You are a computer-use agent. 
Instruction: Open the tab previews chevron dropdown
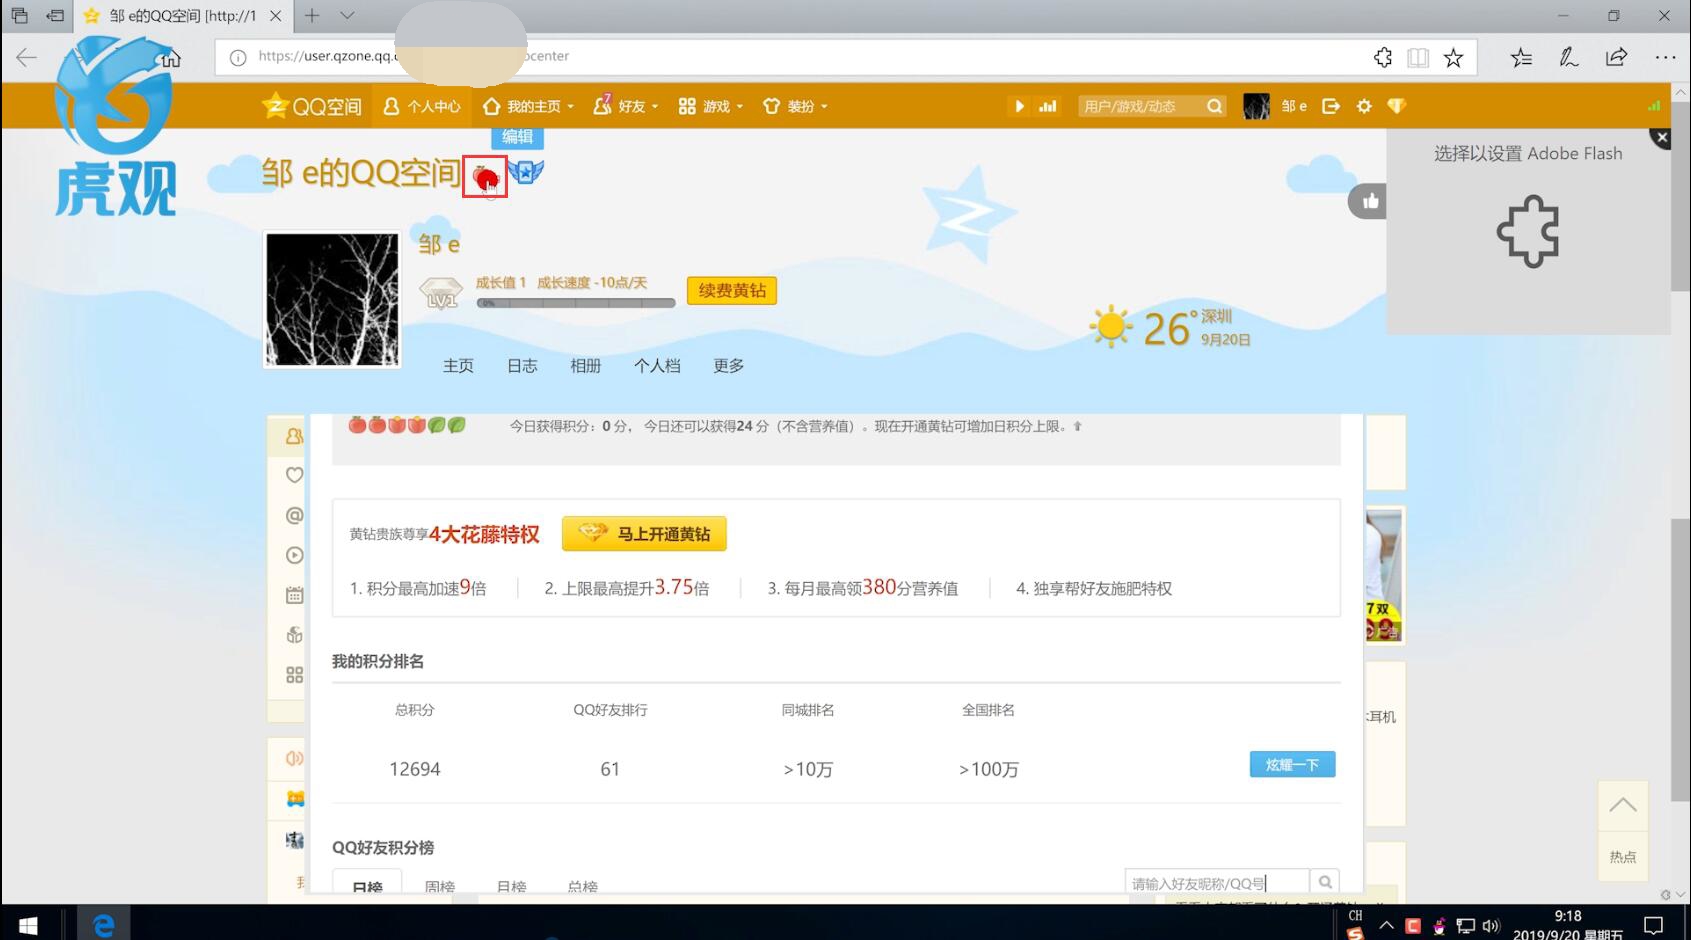coord(347,15)
